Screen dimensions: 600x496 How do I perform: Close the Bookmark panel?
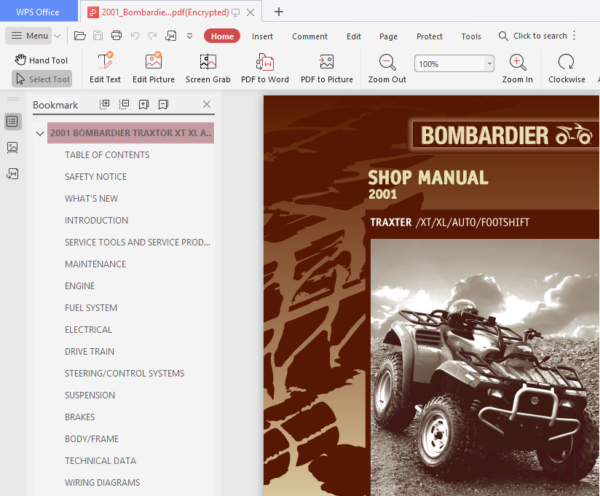(x=207, y=104)
